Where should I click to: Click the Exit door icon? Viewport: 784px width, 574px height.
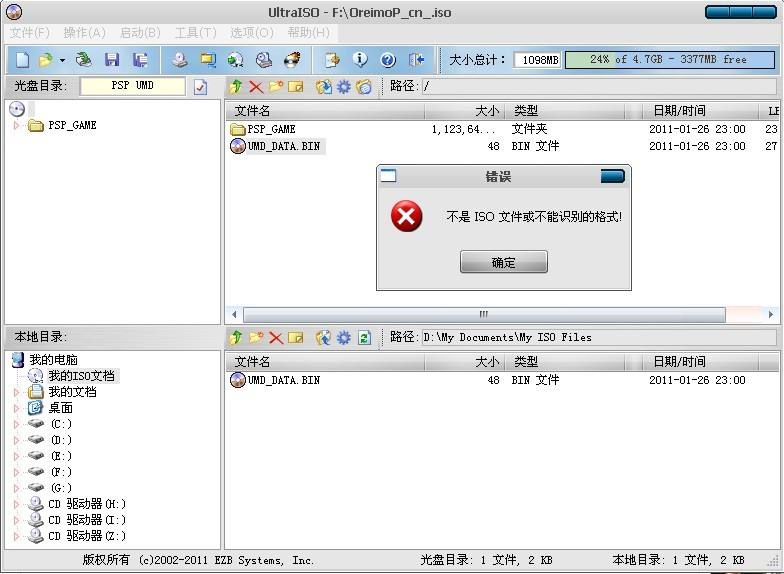[x=416, y=60]
